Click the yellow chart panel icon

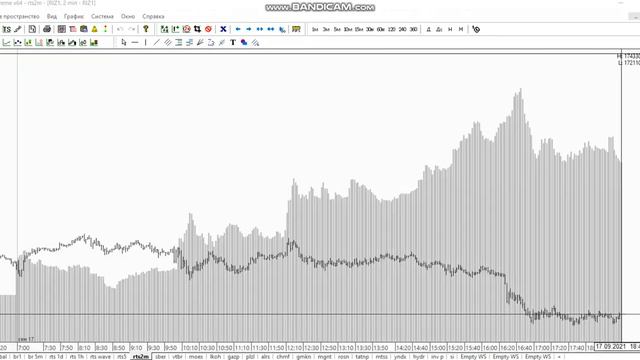(296, 29)
